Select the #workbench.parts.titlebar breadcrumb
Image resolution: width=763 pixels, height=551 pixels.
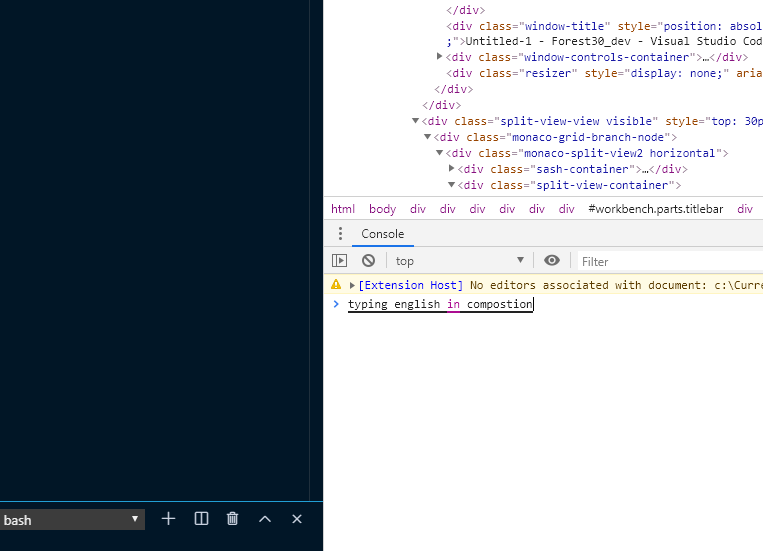point(655,209)
